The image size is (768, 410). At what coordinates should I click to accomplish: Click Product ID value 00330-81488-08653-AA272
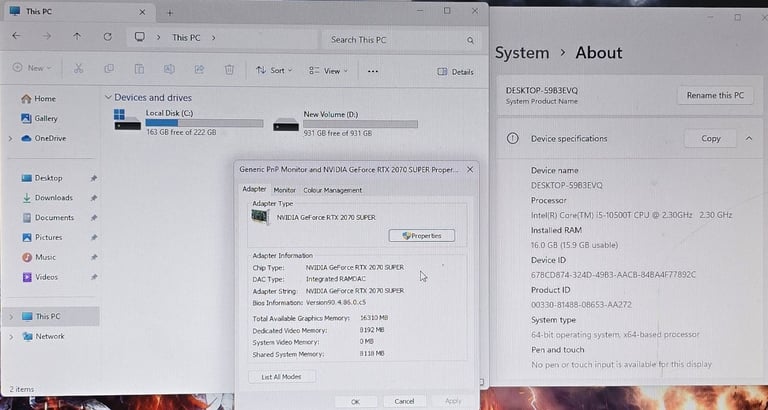(581, 305)
